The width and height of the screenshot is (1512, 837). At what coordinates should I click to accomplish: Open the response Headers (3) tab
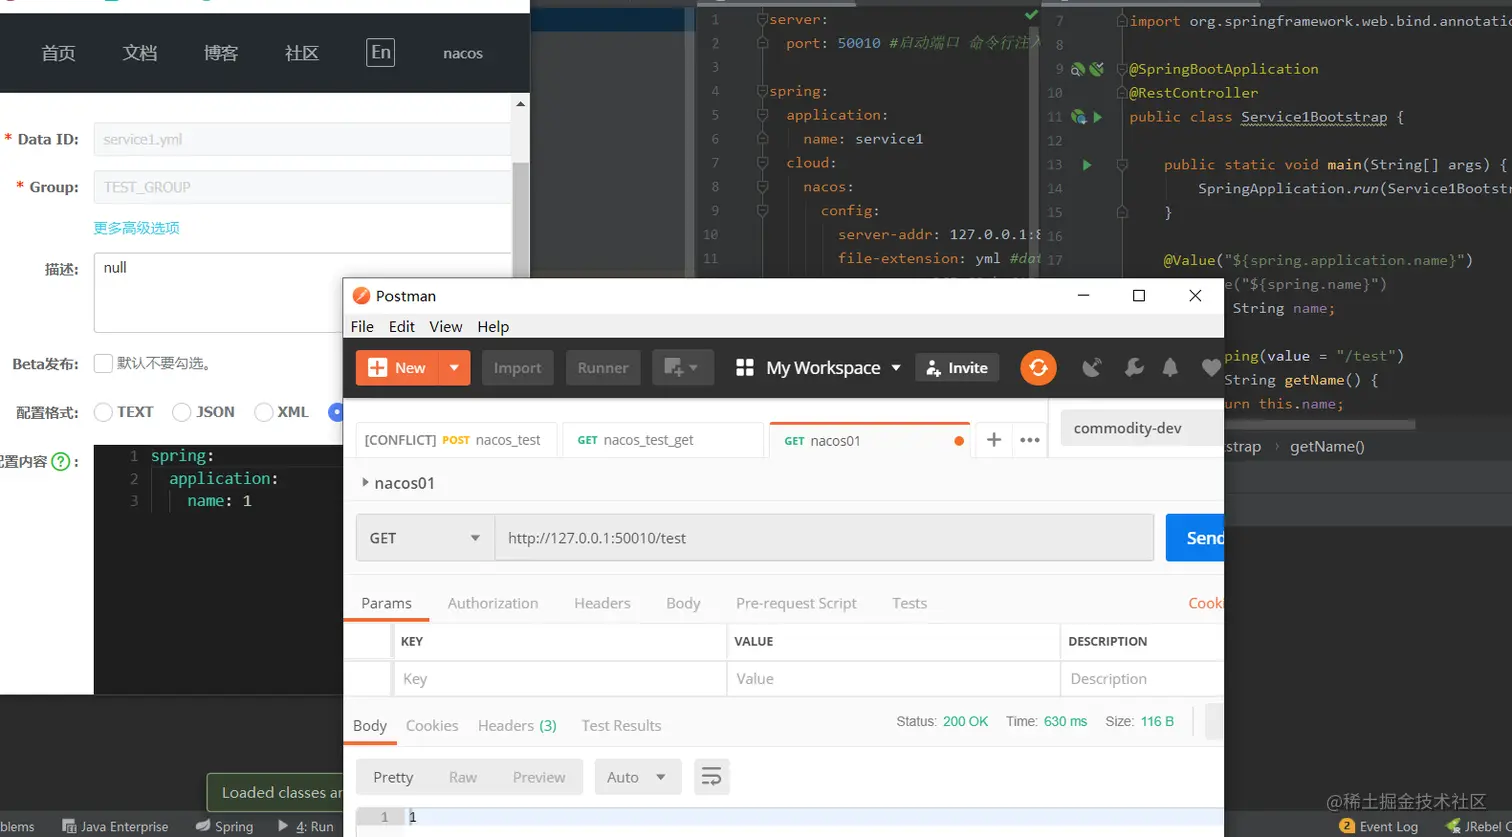click(x=517, y=725)
